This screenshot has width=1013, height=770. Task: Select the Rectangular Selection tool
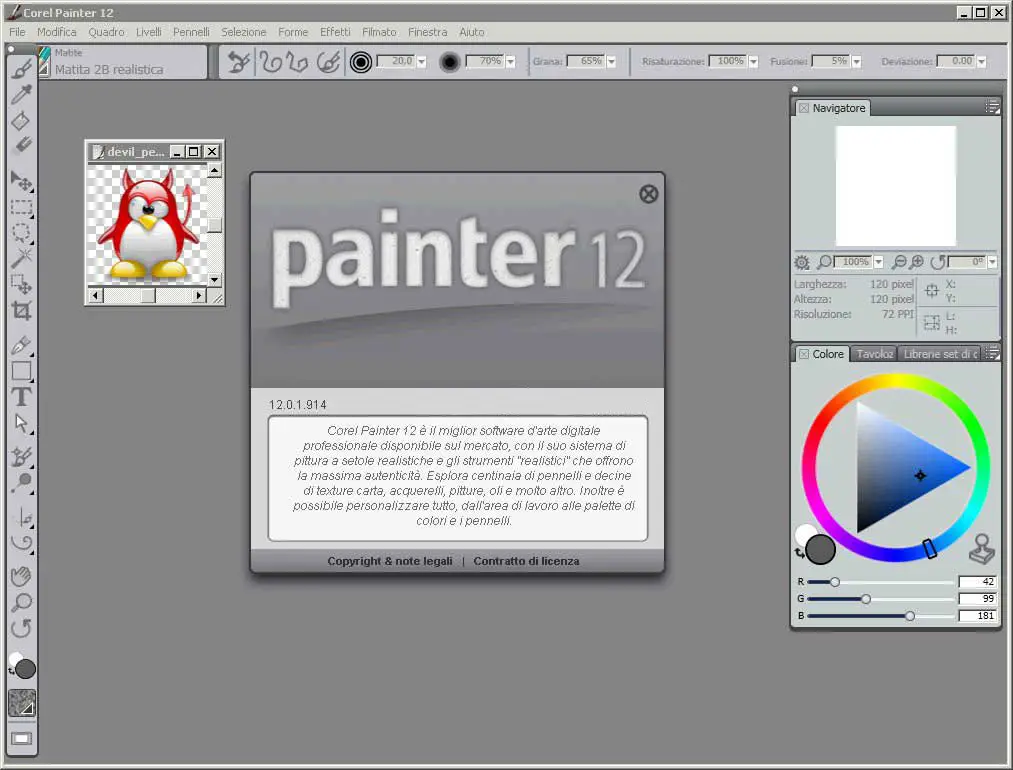pos(21,207)
